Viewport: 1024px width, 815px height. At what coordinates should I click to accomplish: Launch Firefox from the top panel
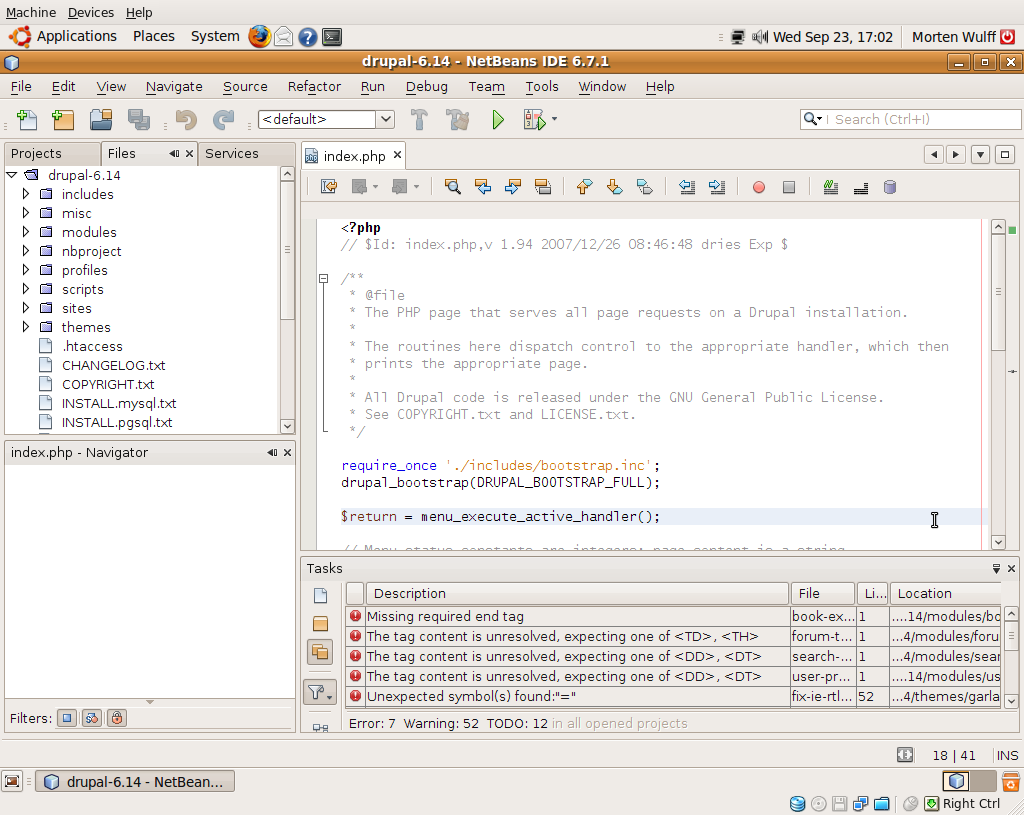[x=259, y=37]
